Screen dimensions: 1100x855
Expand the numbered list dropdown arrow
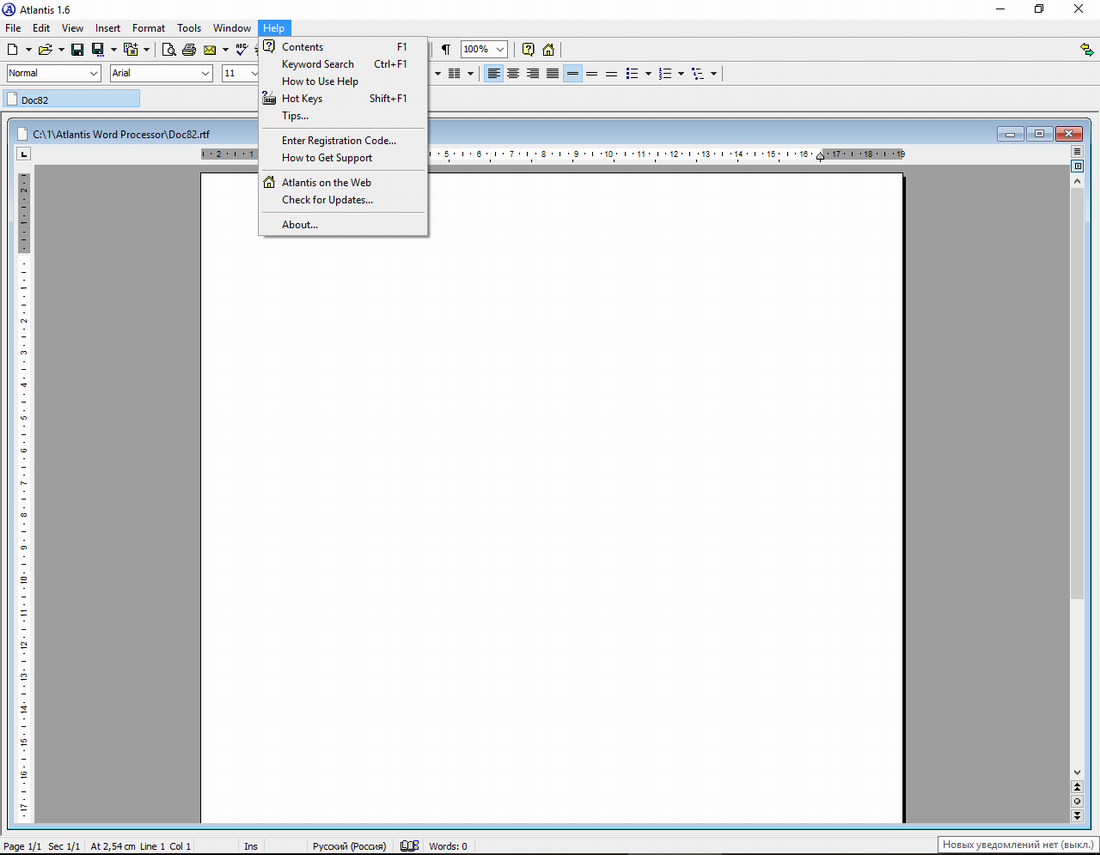click(681, 74)
